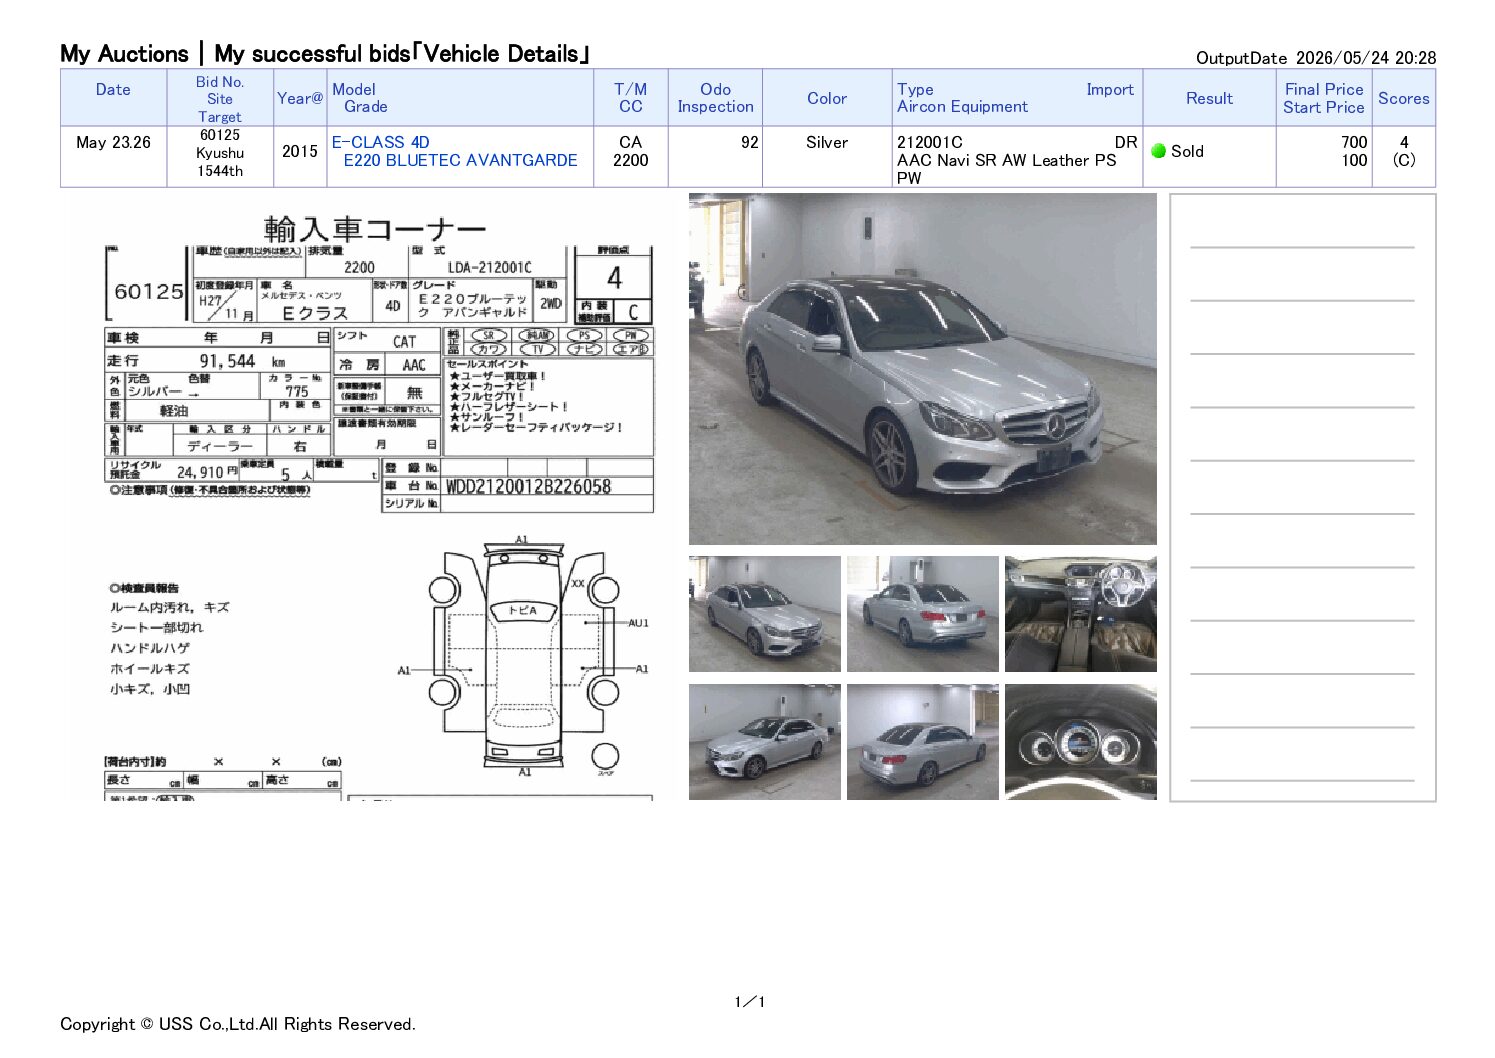Click the Scores column header

coord(1404,98)
